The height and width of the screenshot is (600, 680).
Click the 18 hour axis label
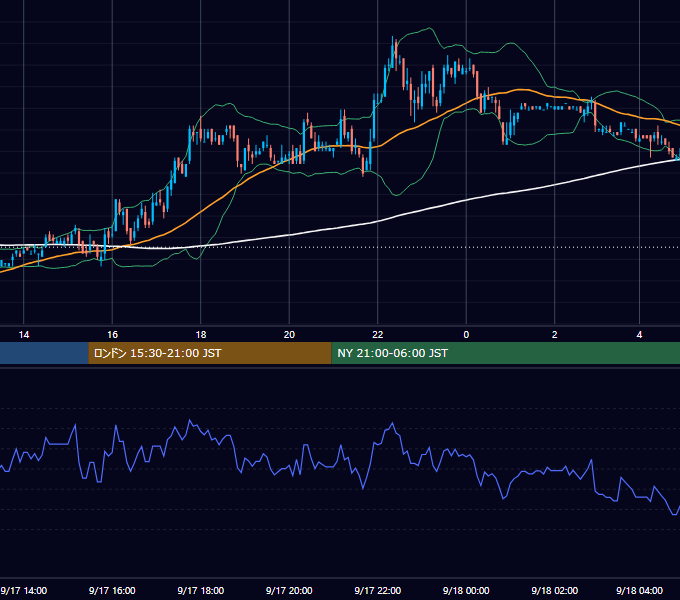point(201,335)
